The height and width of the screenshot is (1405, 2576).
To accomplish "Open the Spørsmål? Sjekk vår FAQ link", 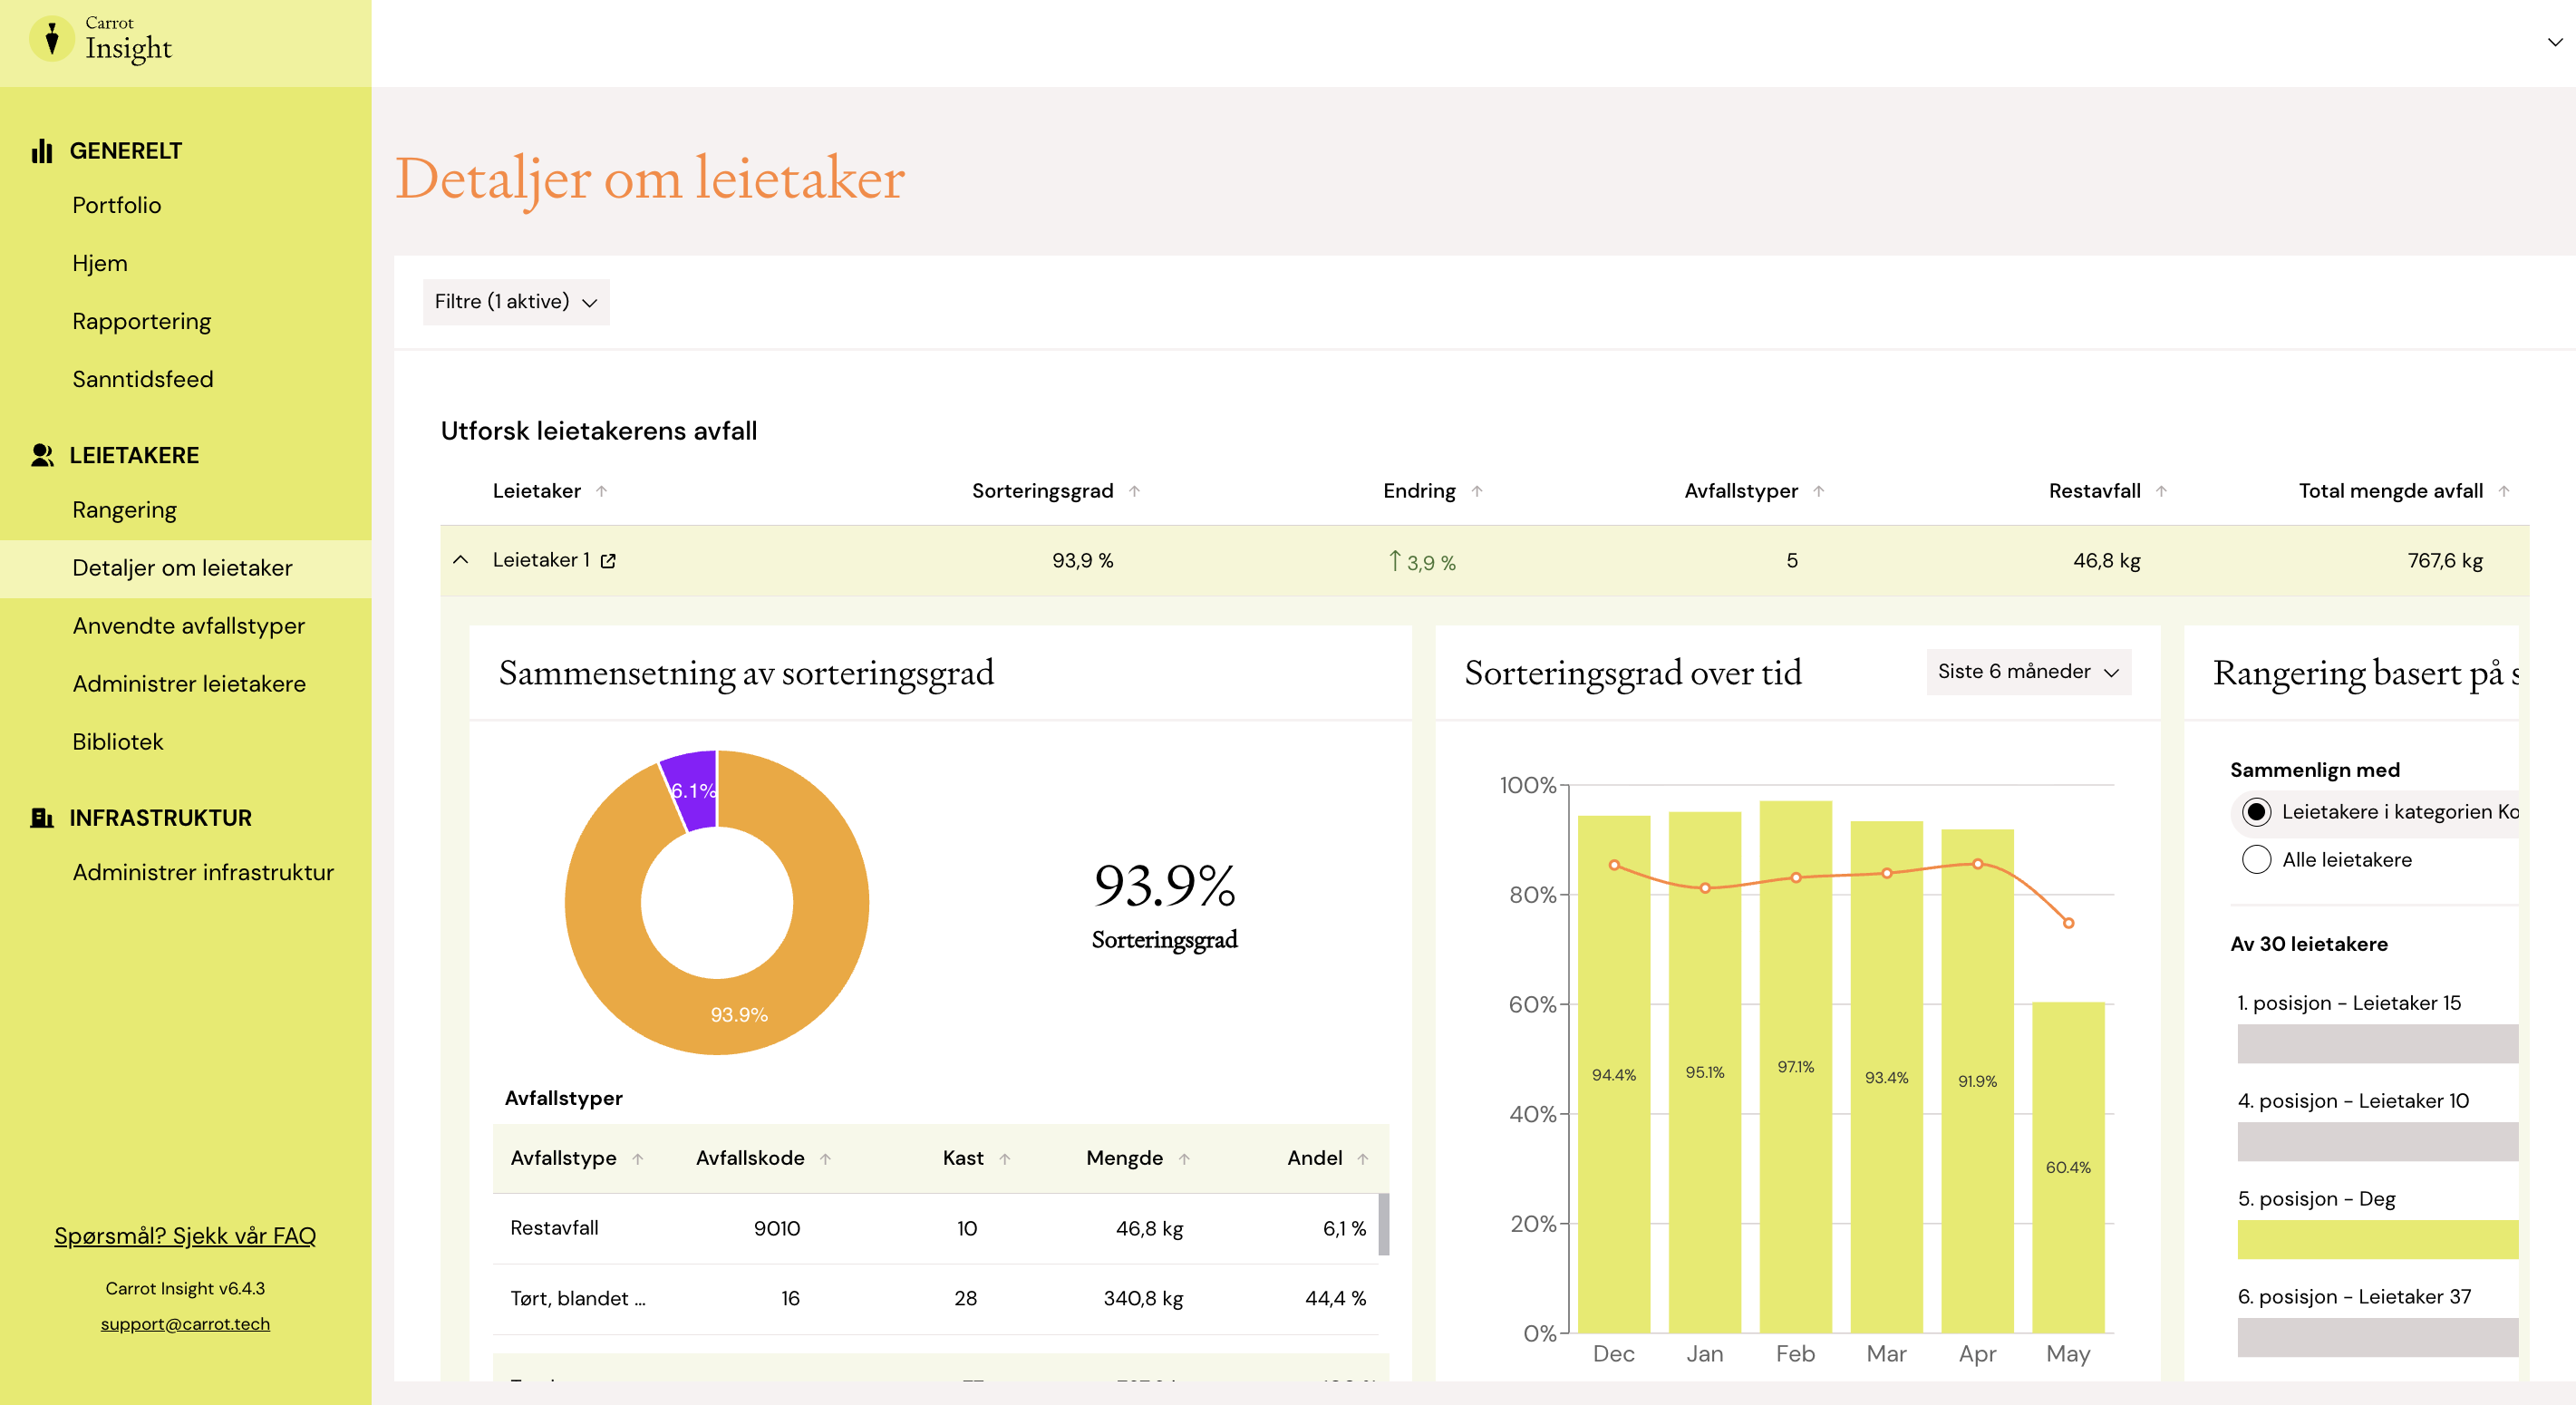I will click(x=185, y=1236).
